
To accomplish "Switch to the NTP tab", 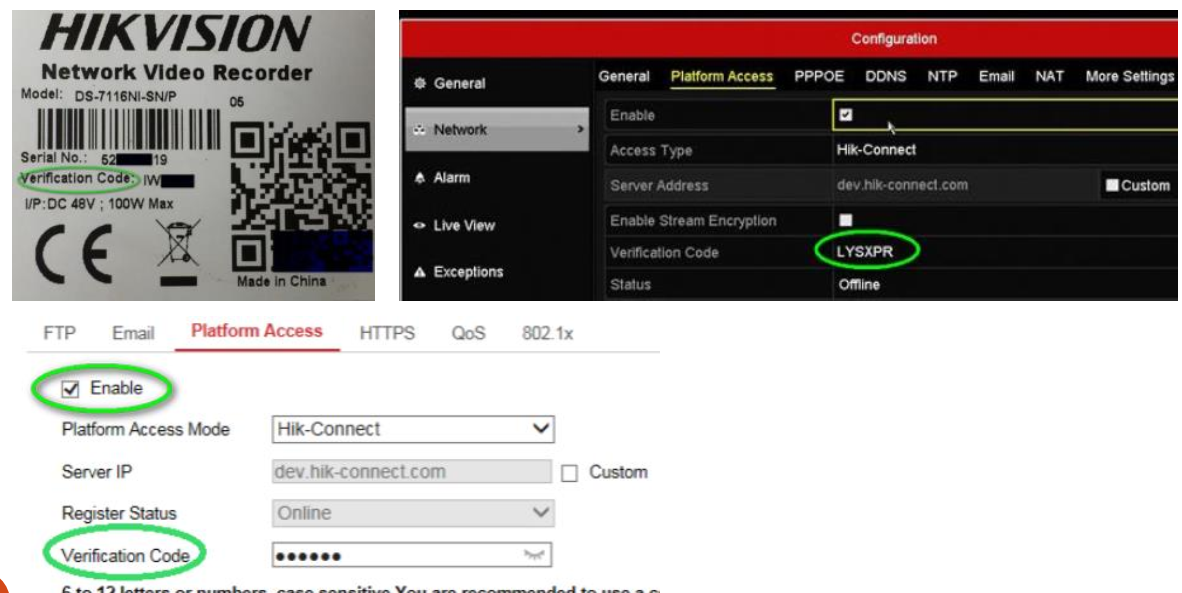I will tap(942, 76).
